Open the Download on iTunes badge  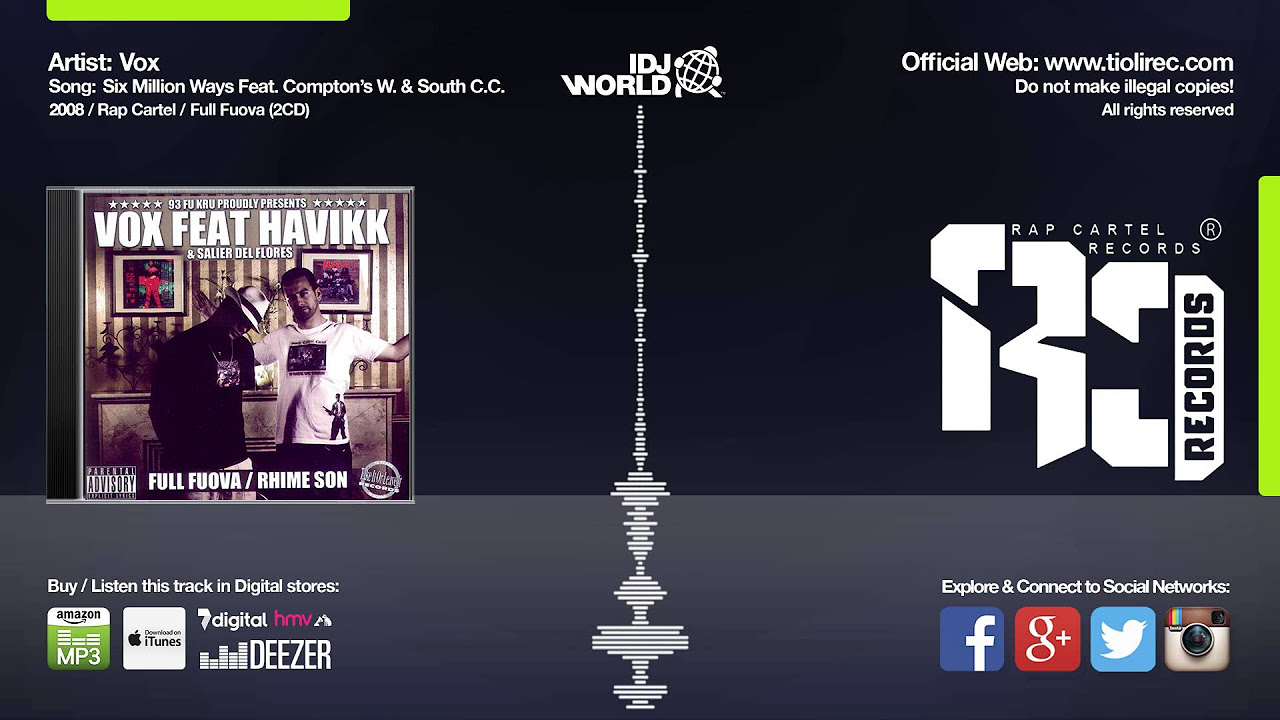(154, 638)
